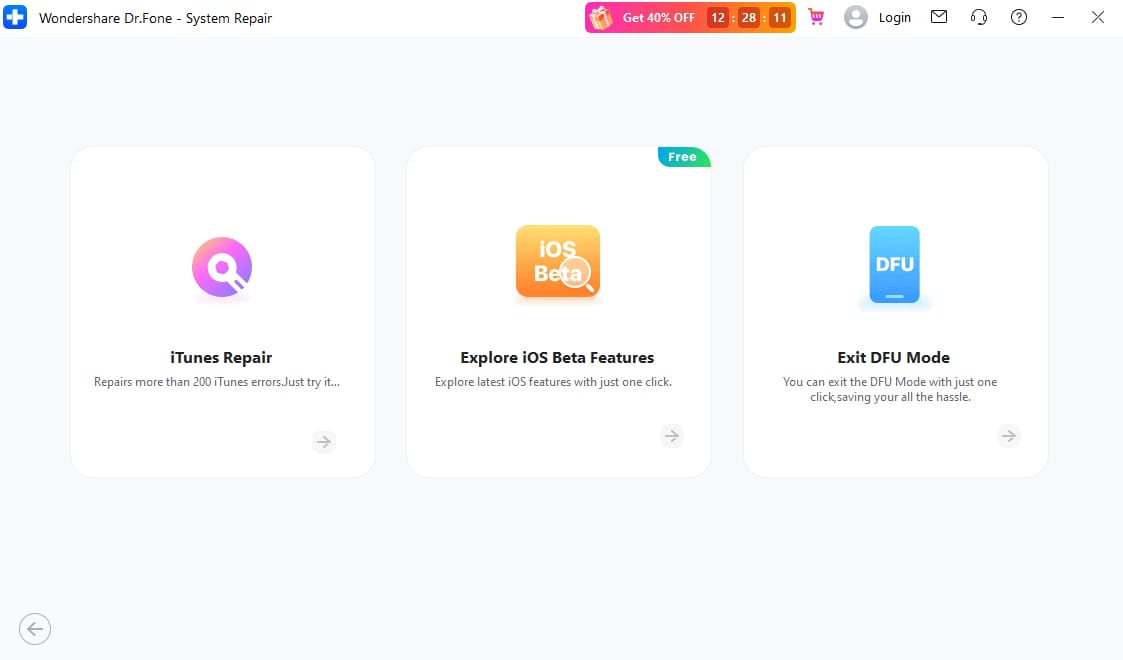Click the arrow on Exit DFU card
The width and height of the screenshot is (1123, 660).
1008,435
